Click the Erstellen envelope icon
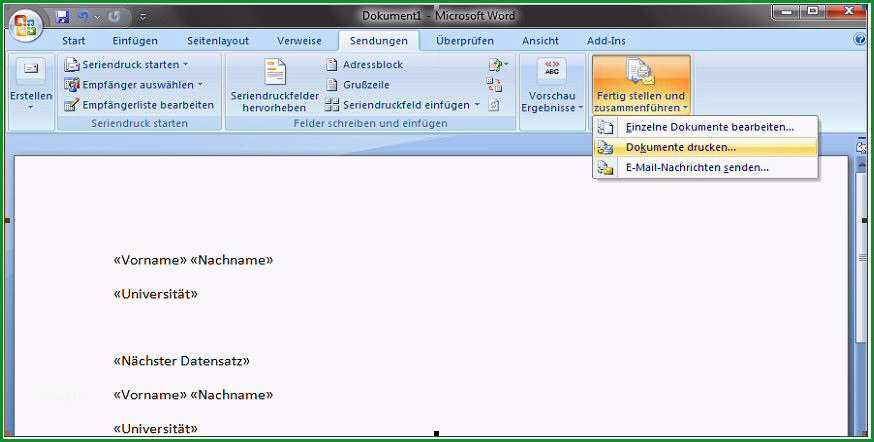The width and height of the screenshot is (874, 442). click(31, 71)
